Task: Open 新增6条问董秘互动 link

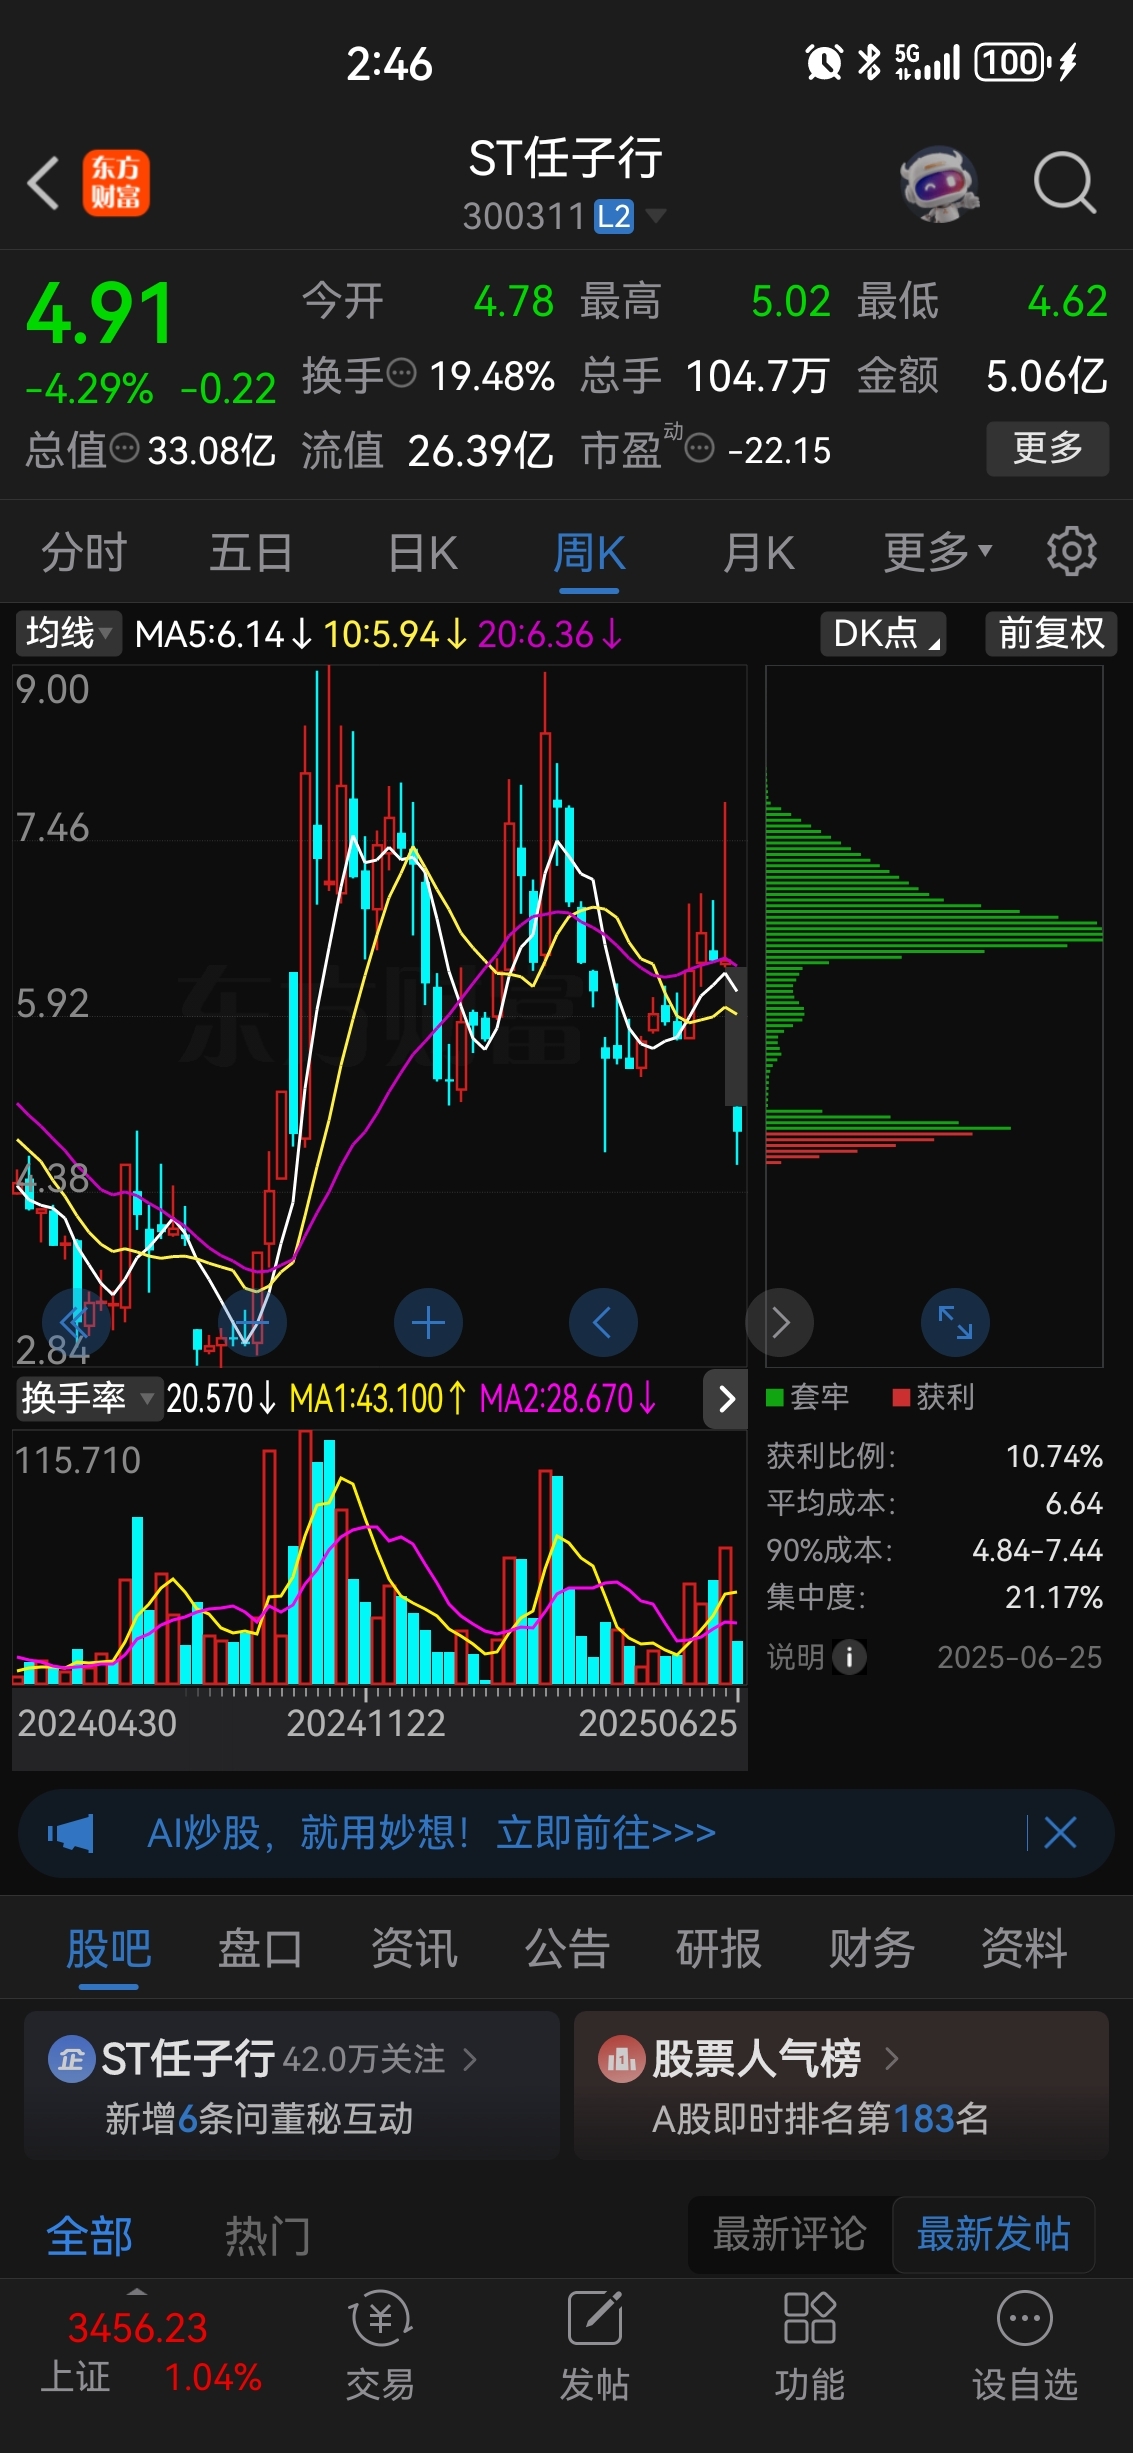Action: (259, 2118)
